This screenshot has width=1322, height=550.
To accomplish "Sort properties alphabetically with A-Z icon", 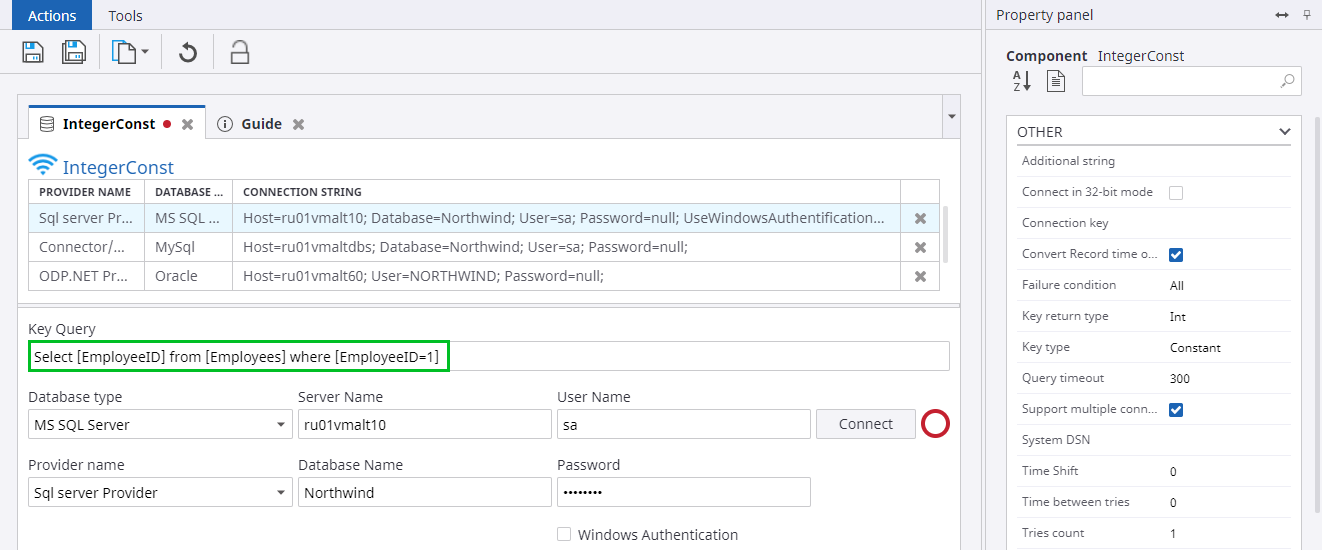I will (x=1021, y=82).
